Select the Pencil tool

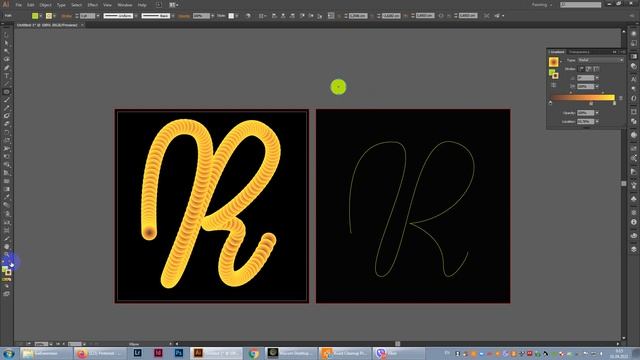(6, 108)
